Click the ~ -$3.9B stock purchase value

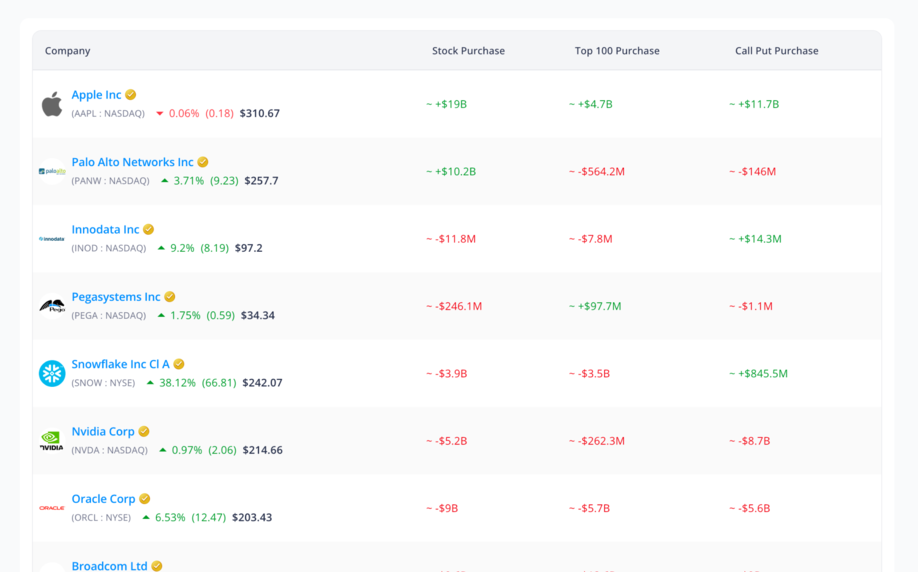[447, 374]
